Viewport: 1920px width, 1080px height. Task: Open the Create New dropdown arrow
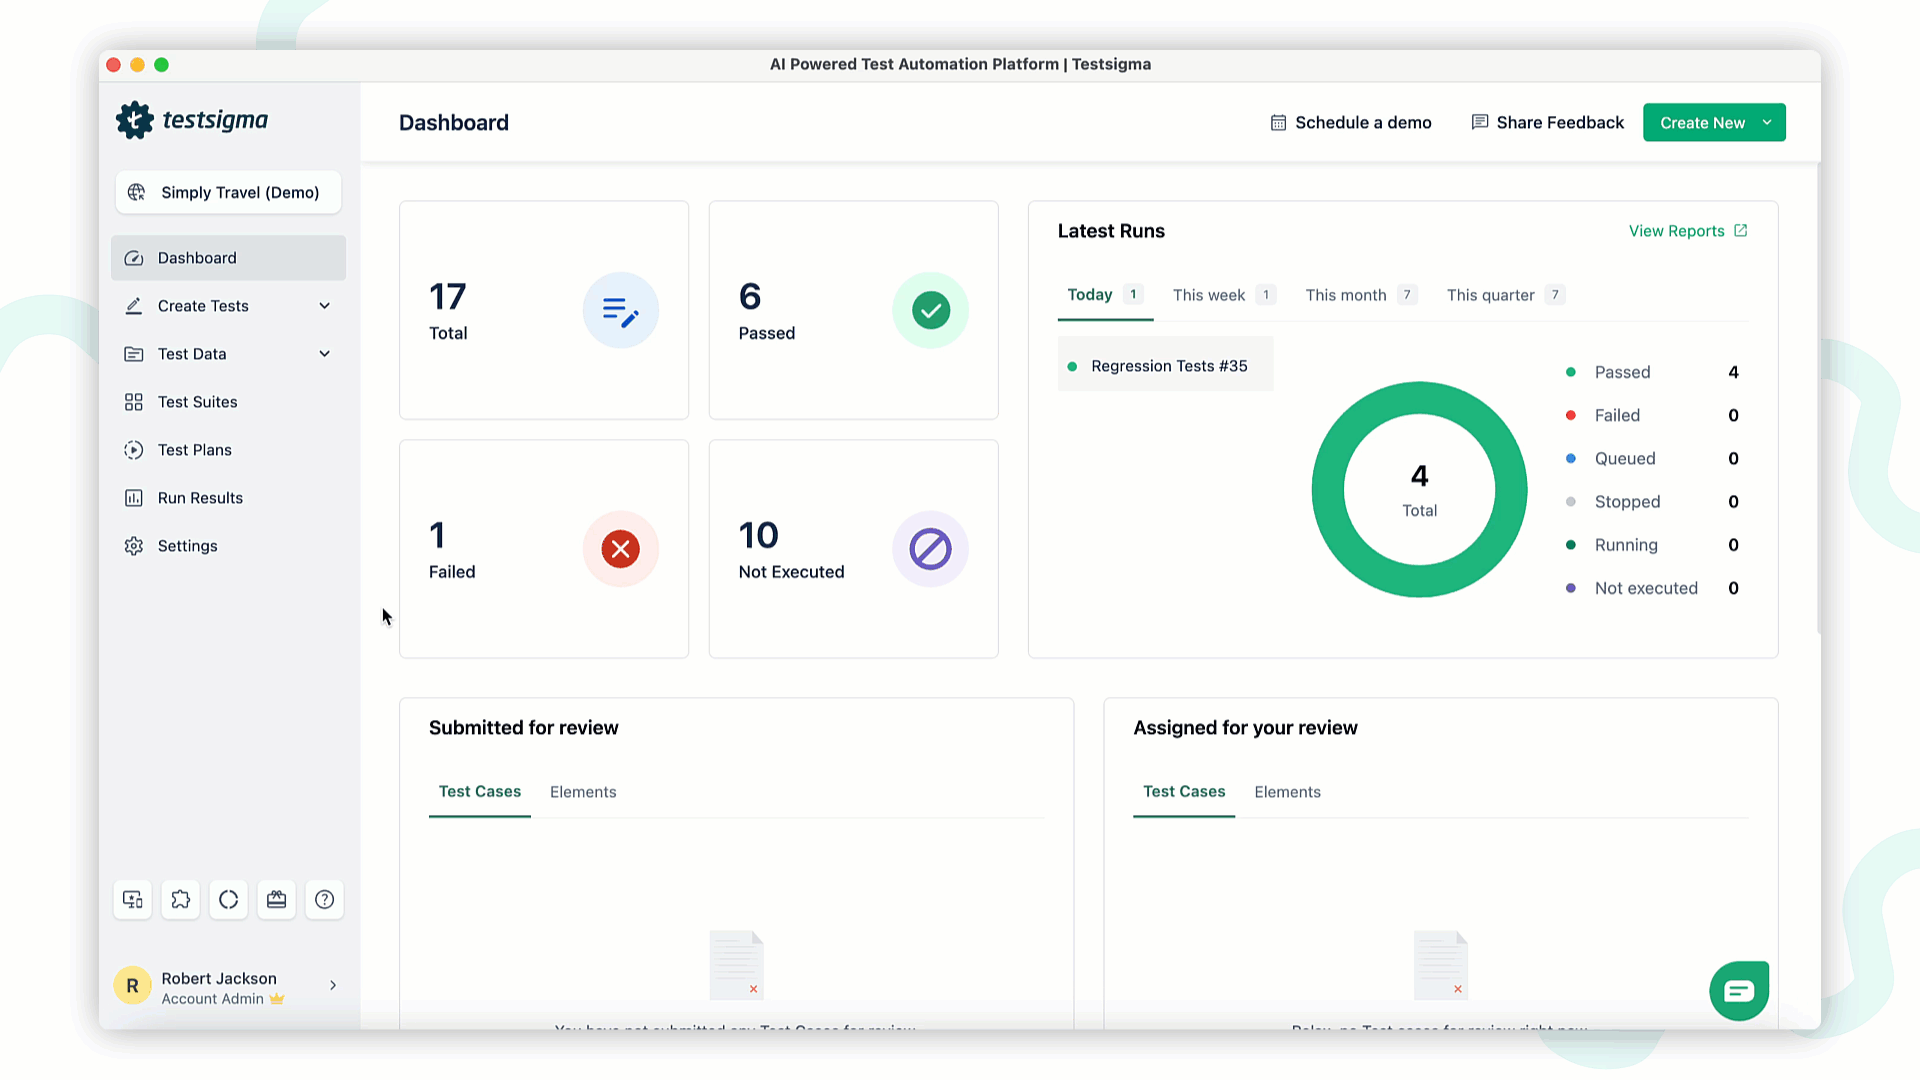[x=1767, y=122]
